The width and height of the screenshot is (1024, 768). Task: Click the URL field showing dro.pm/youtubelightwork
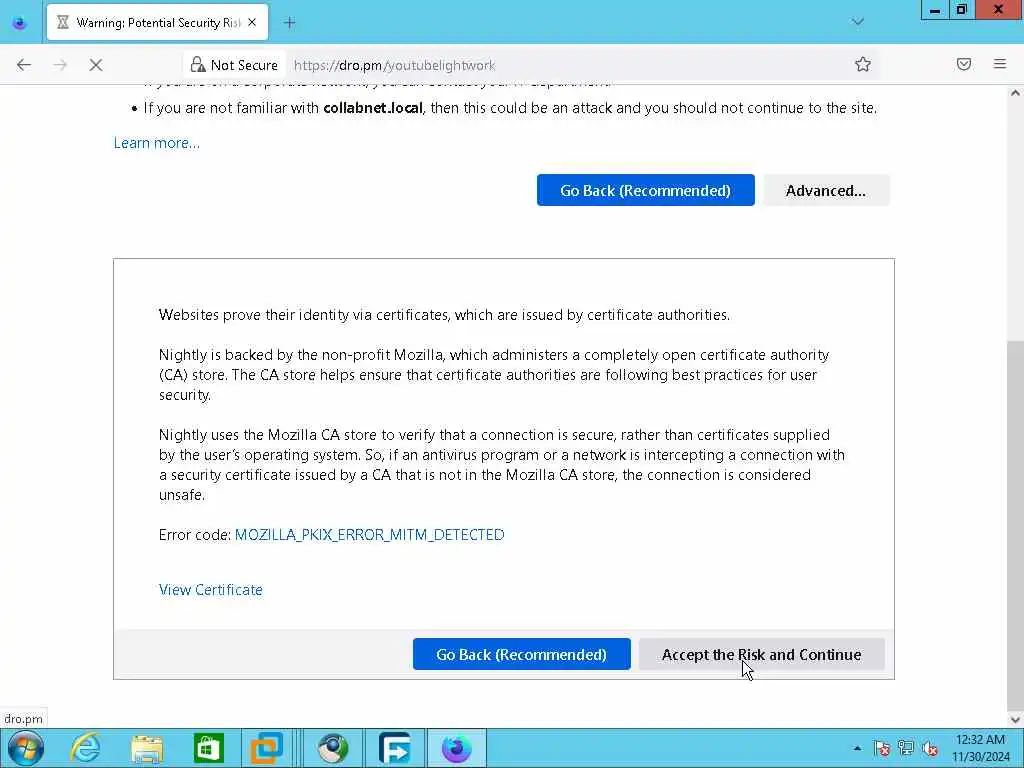(x=394, y=65)
